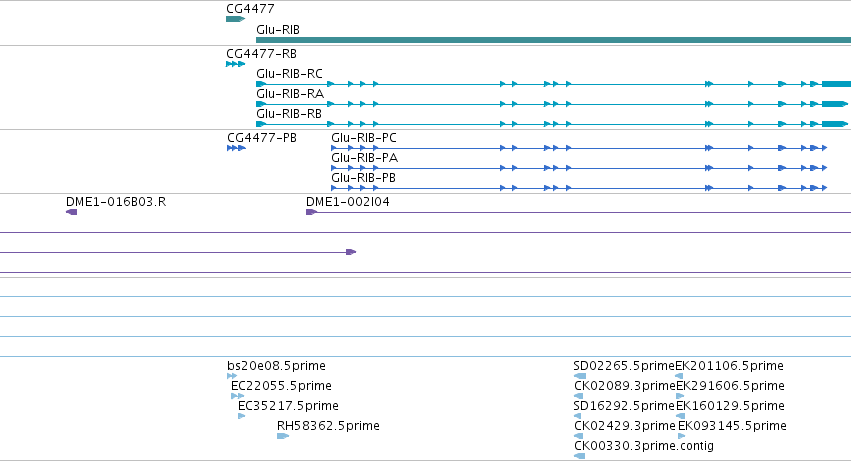
Task: Click the thick Glu-RIB gene bar
Action: 554,40
